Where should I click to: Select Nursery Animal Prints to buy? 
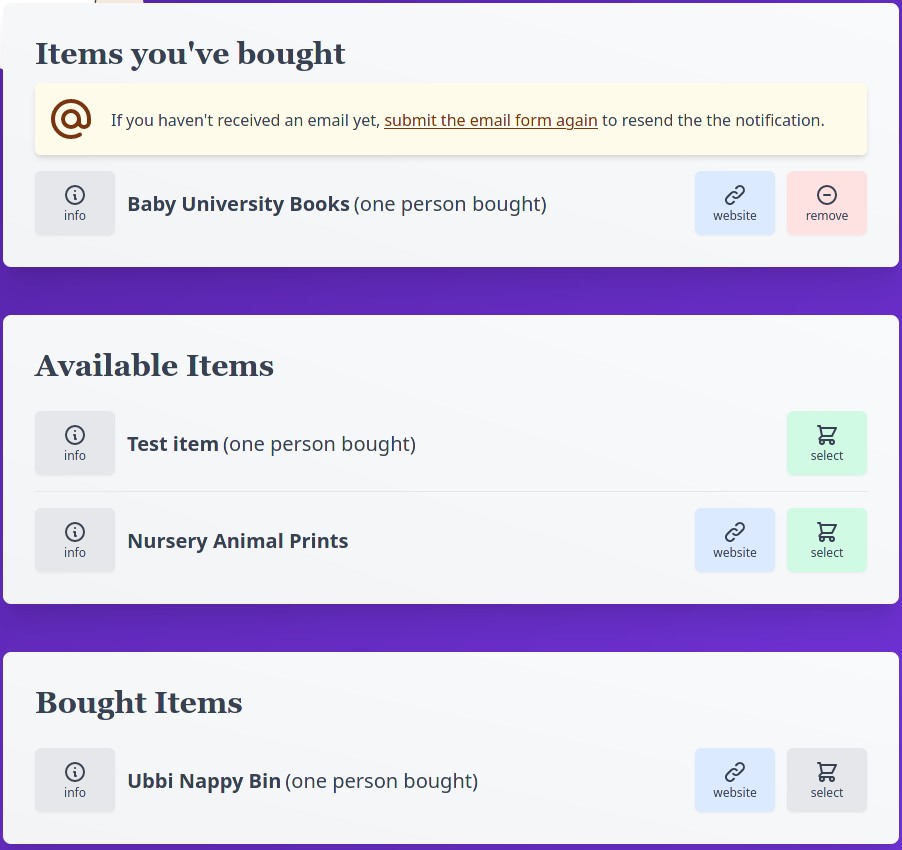point(827,540)
